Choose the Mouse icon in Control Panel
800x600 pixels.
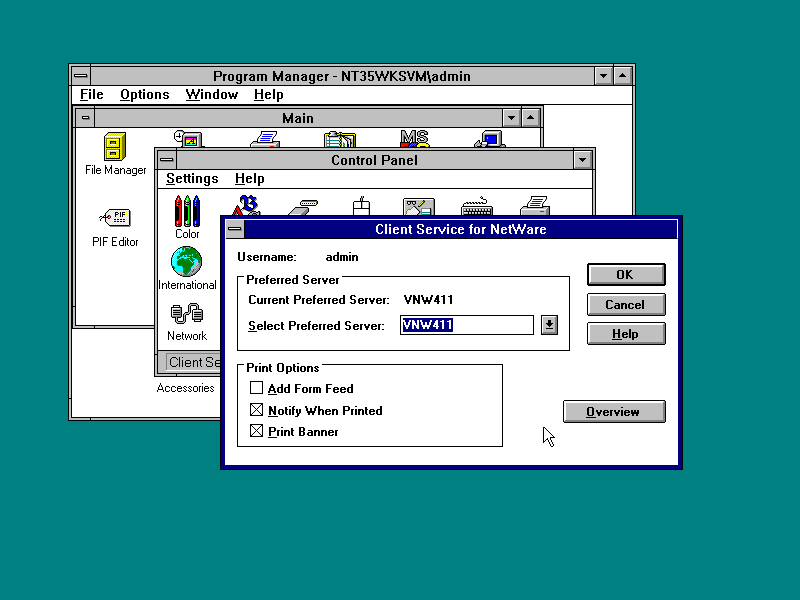tap(361, 206)
